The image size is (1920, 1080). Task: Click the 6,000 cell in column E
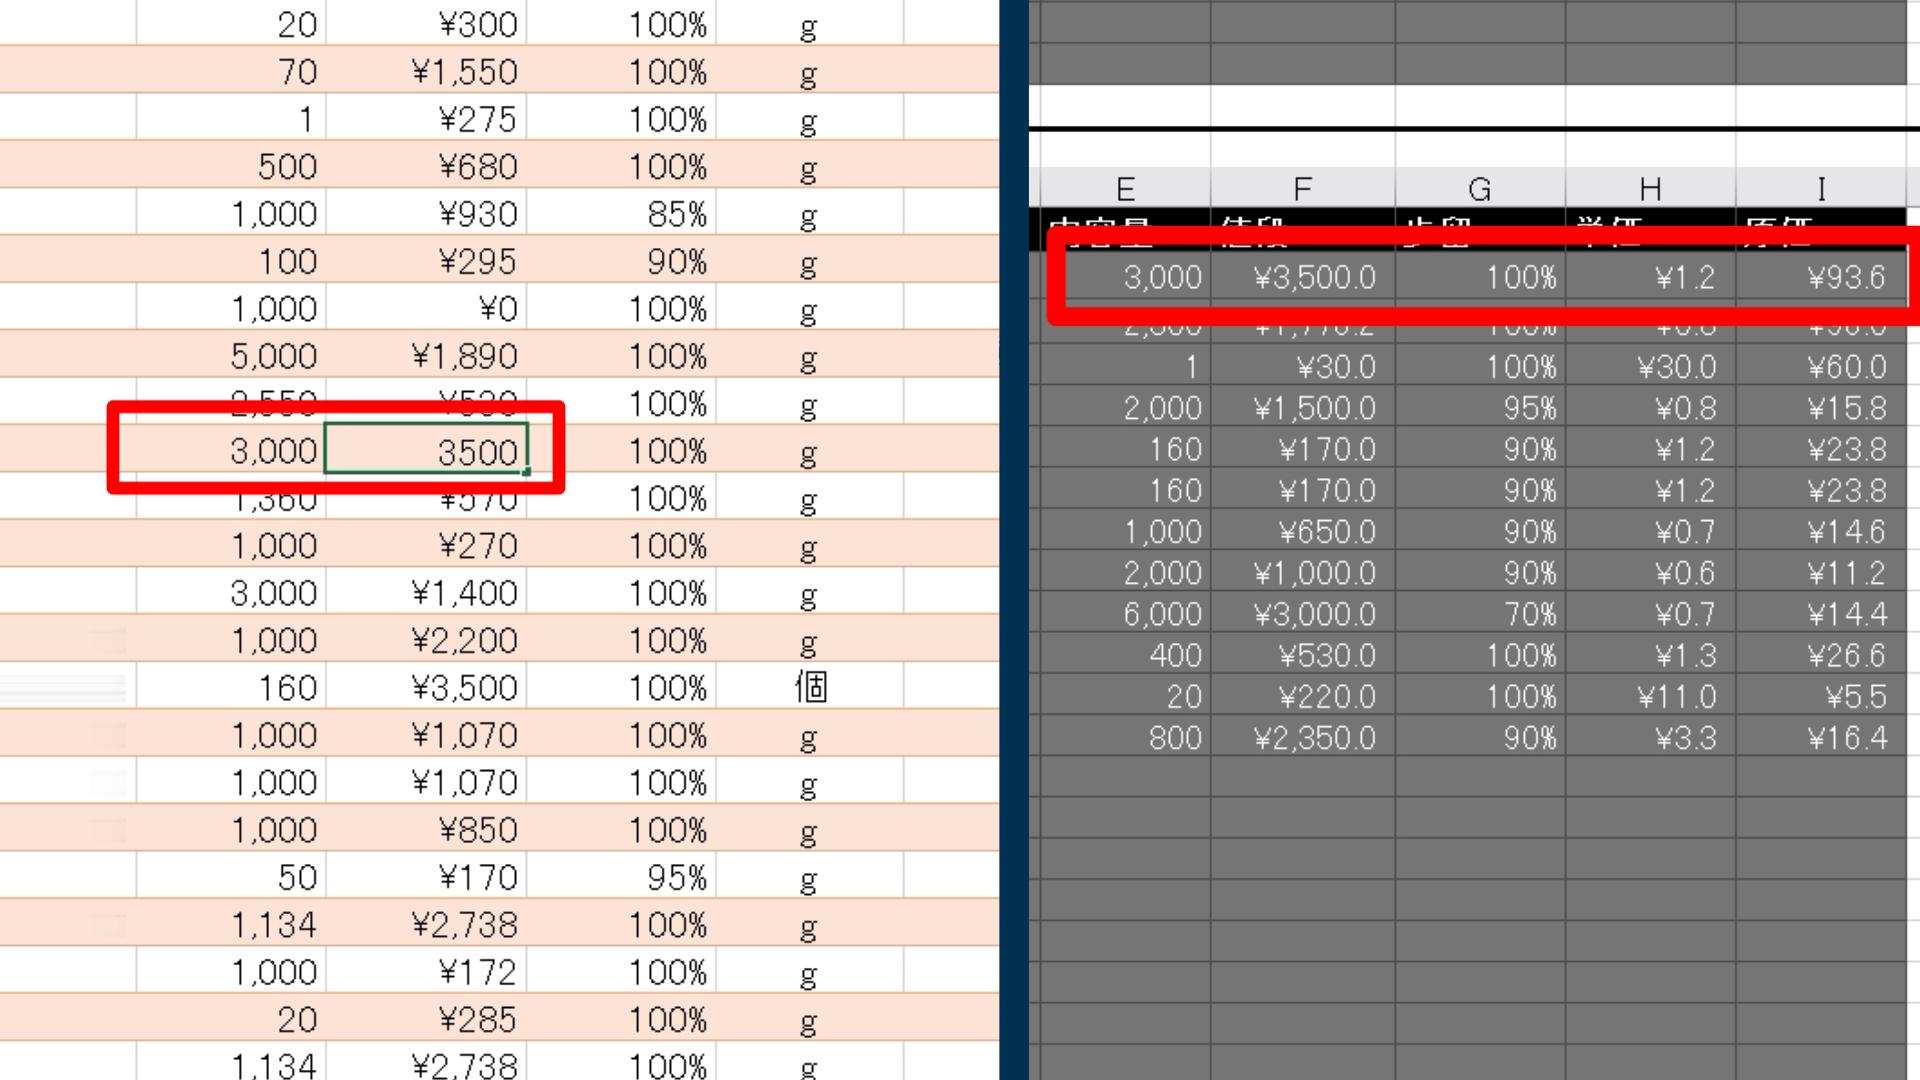click(x=1125, y=614)
